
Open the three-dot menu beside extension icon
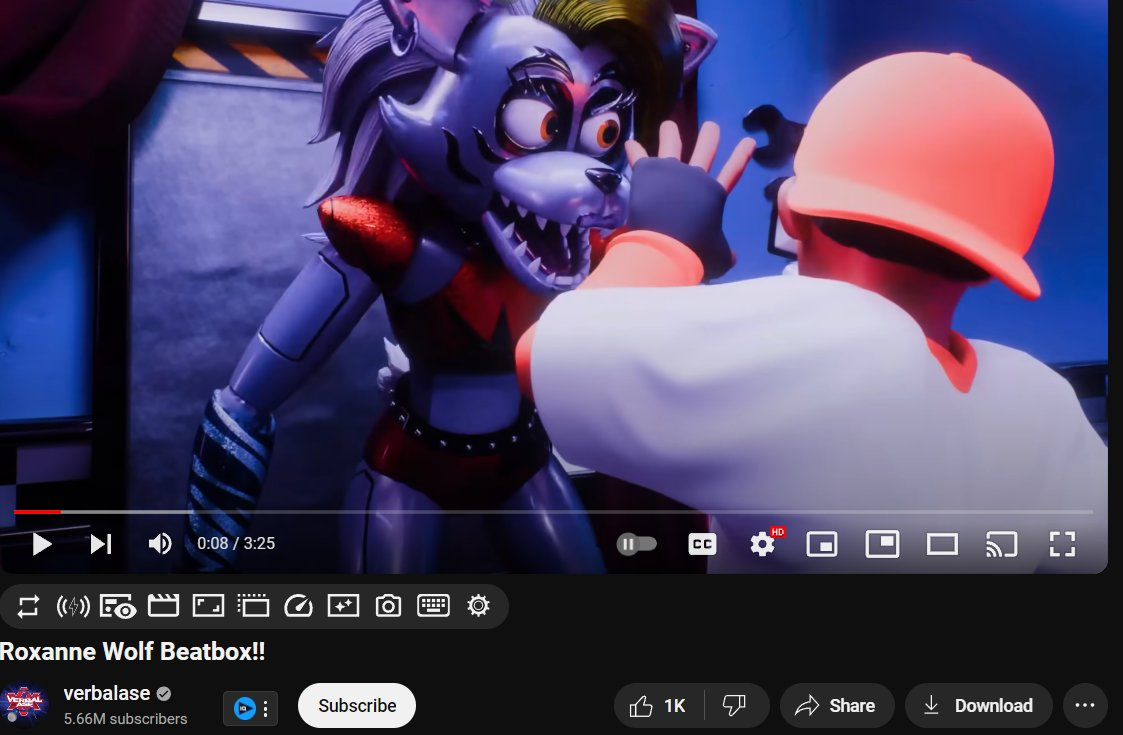(266, 708)
